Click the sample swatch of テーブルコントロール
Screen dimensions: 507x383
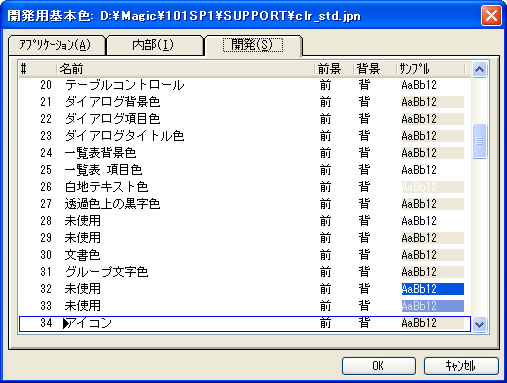pos(433,85)
